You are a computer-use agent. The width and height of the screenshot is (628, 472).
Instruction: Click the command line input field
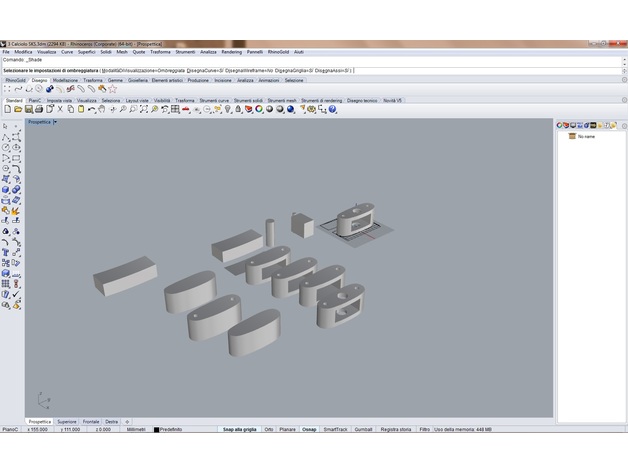pyautogui.click(x=300, y=60)
